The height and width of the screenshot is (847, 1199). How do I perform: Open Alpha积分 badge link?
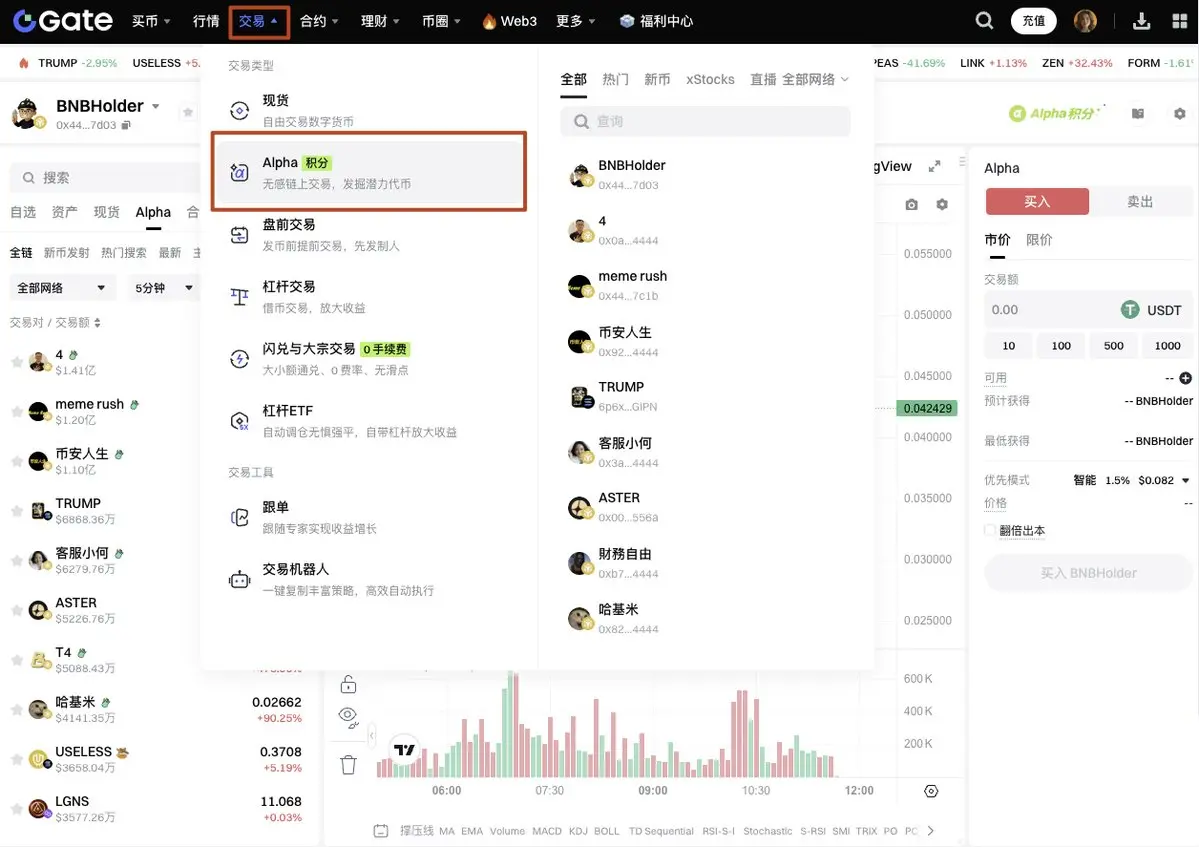coord(1055,113)
